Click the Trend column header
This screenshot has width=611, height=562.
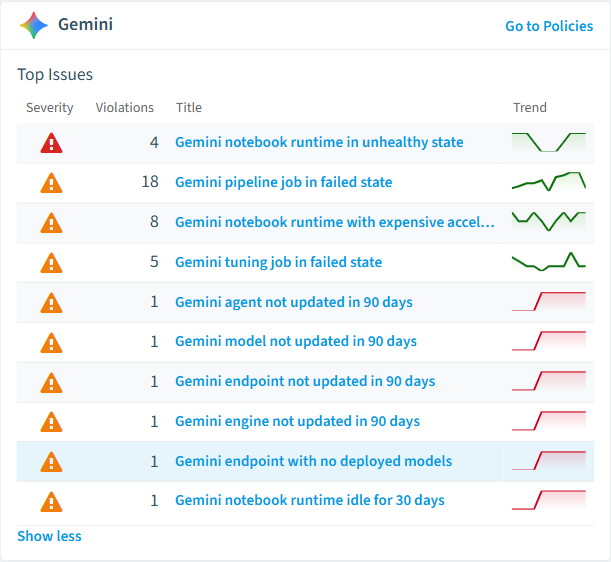pos(530,108)
